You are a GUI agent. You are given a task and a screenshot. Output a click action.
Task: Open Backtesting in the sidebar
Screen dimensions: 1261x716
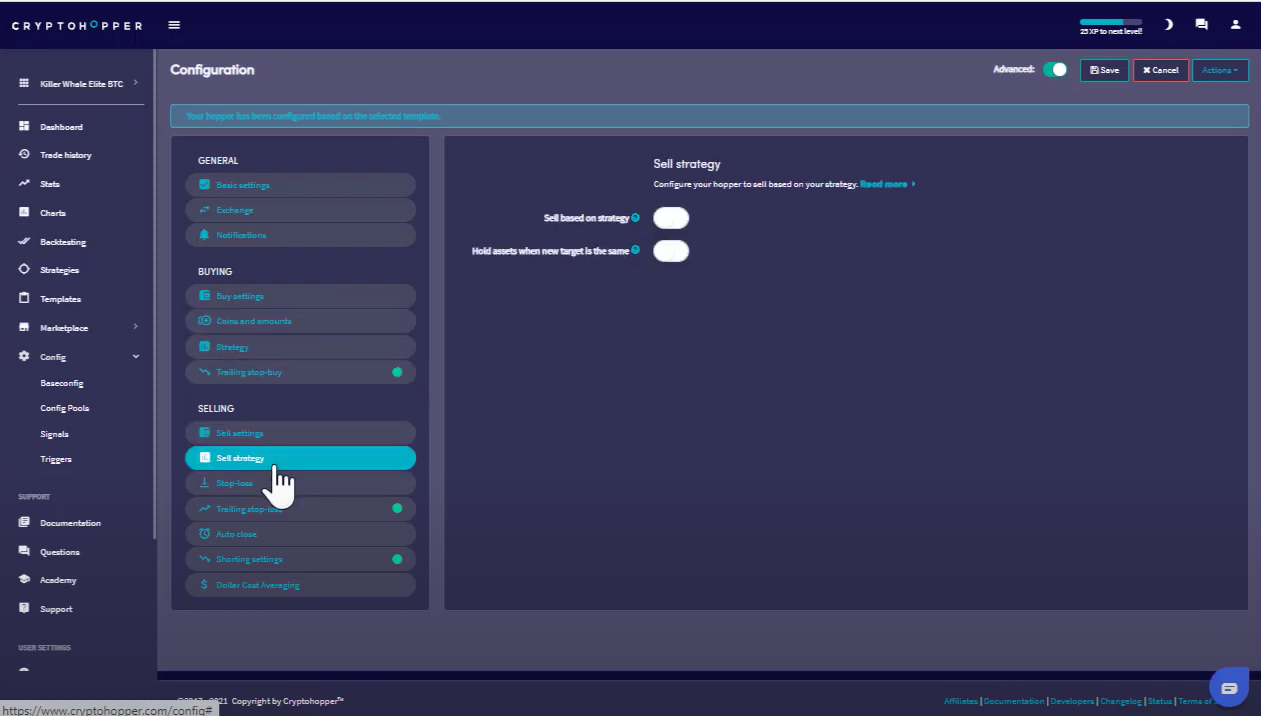pos(62,242)
